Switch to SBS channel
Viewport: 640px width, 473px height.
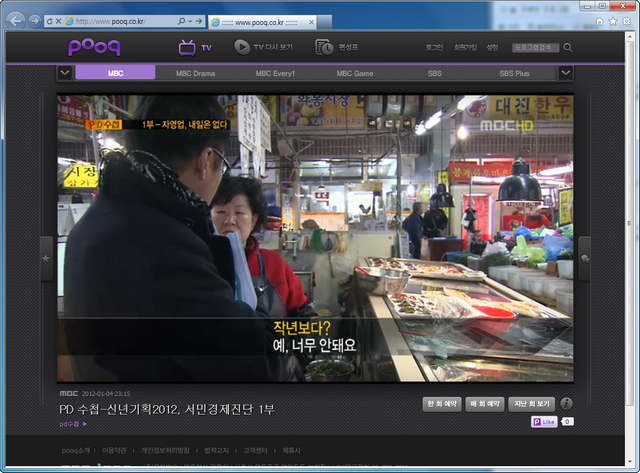coord(435,73)
